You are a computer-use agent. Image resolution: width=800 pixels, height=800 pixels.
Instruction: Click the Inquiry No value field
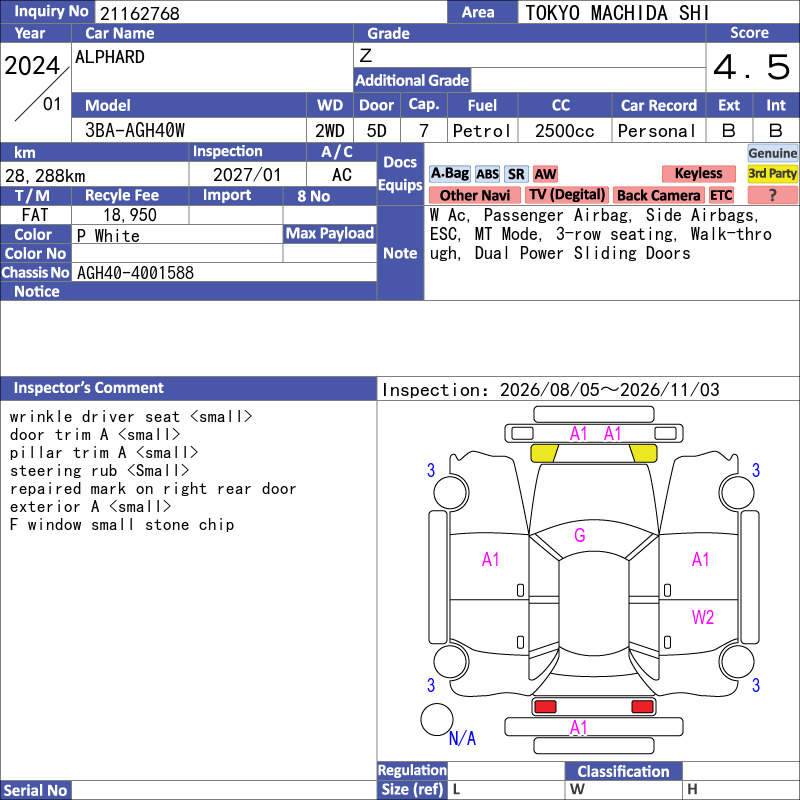click(270, 12)
